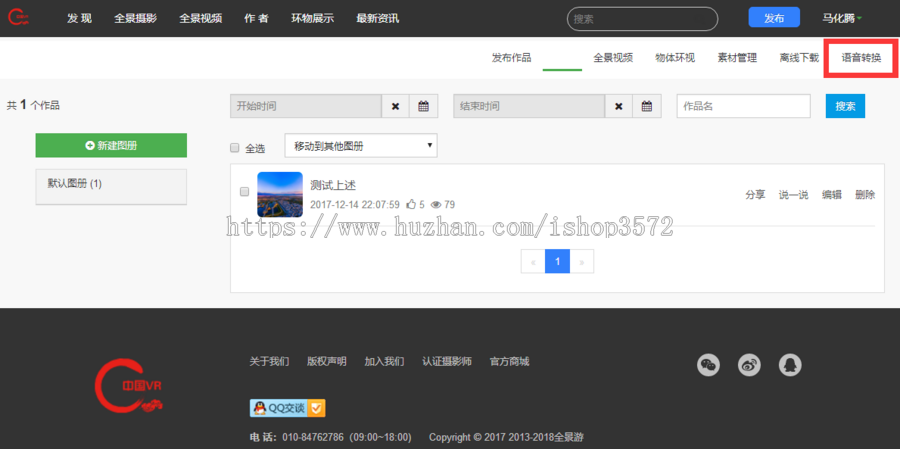Open the QQ penguin icon in the footer
The image size is (900, 449).
(790, 365)
